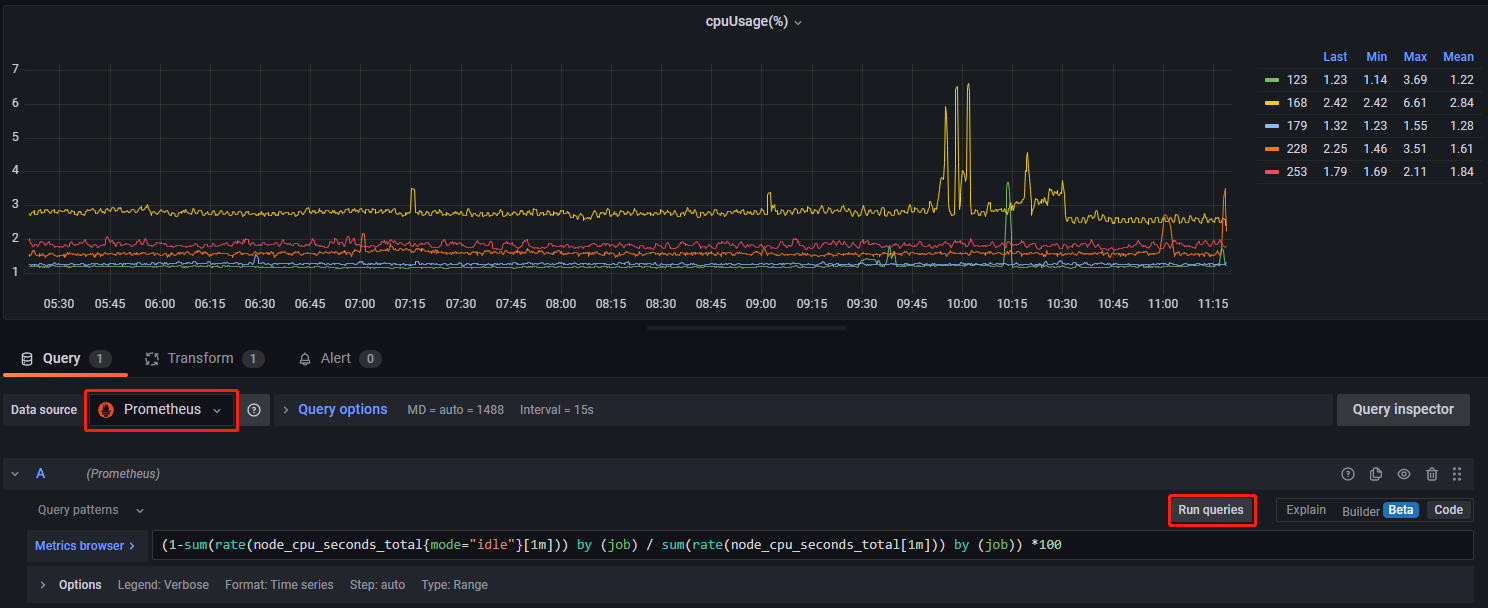Expand the Query options section
Screen dimensions: 1488x608
point(342,410)
